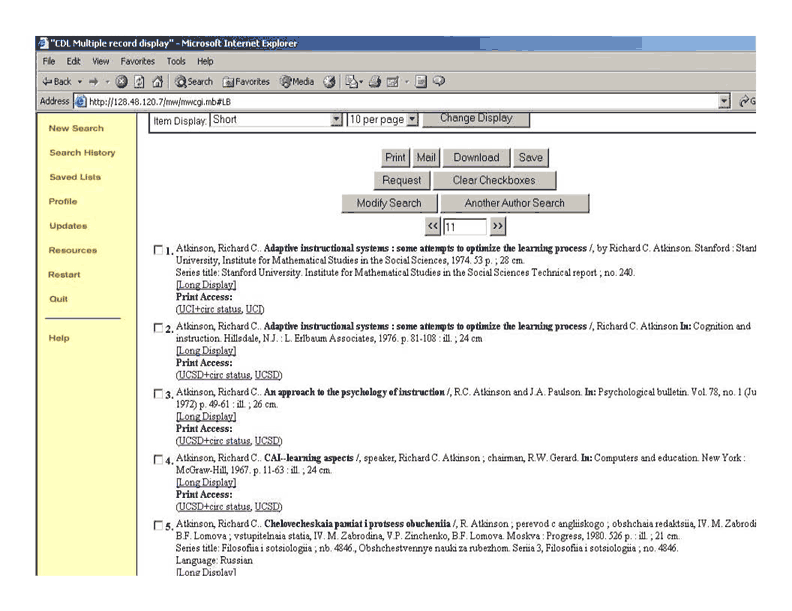
Task: Click the Clear Checkboxes button
Action: [494, 180]
